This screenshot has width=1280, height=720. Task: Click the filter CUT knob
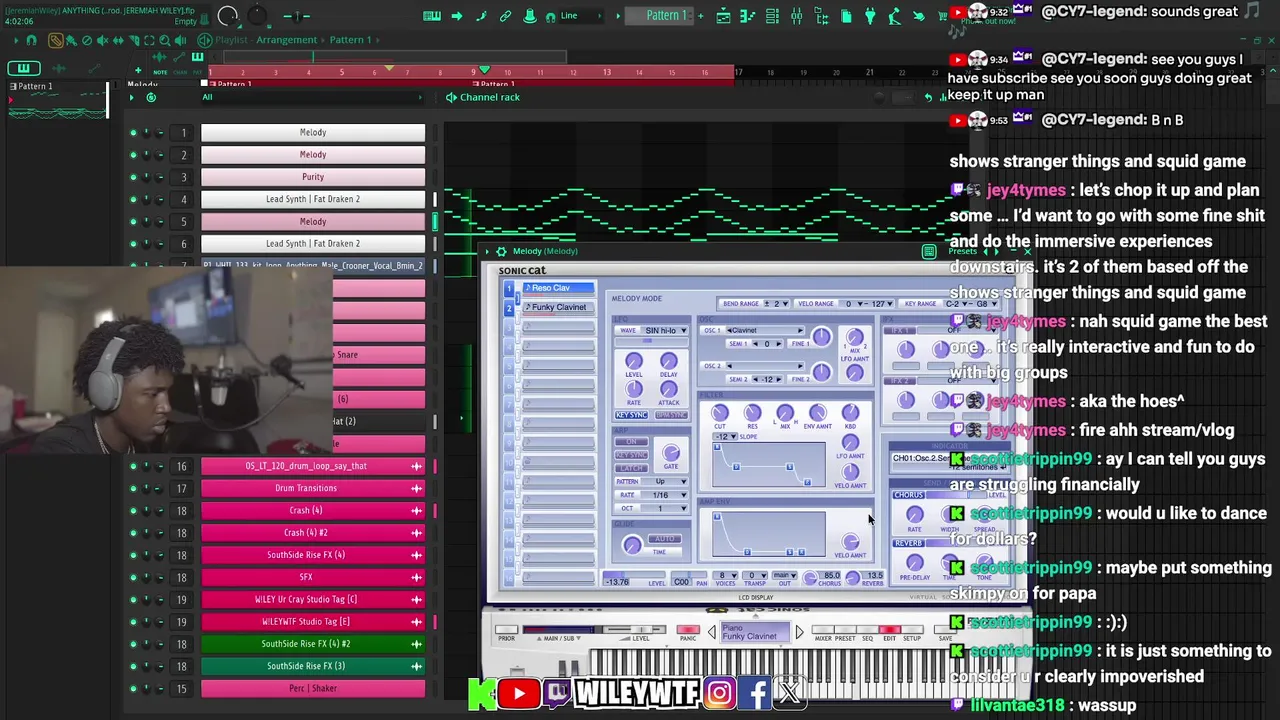pos(720,412)
